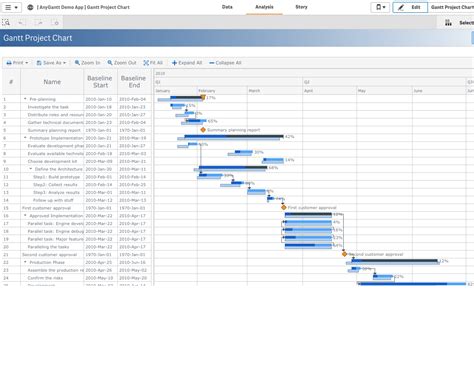Click Zoom Out on Gantt toolbar
Screen dimensions: 474x379
(122, 63)
